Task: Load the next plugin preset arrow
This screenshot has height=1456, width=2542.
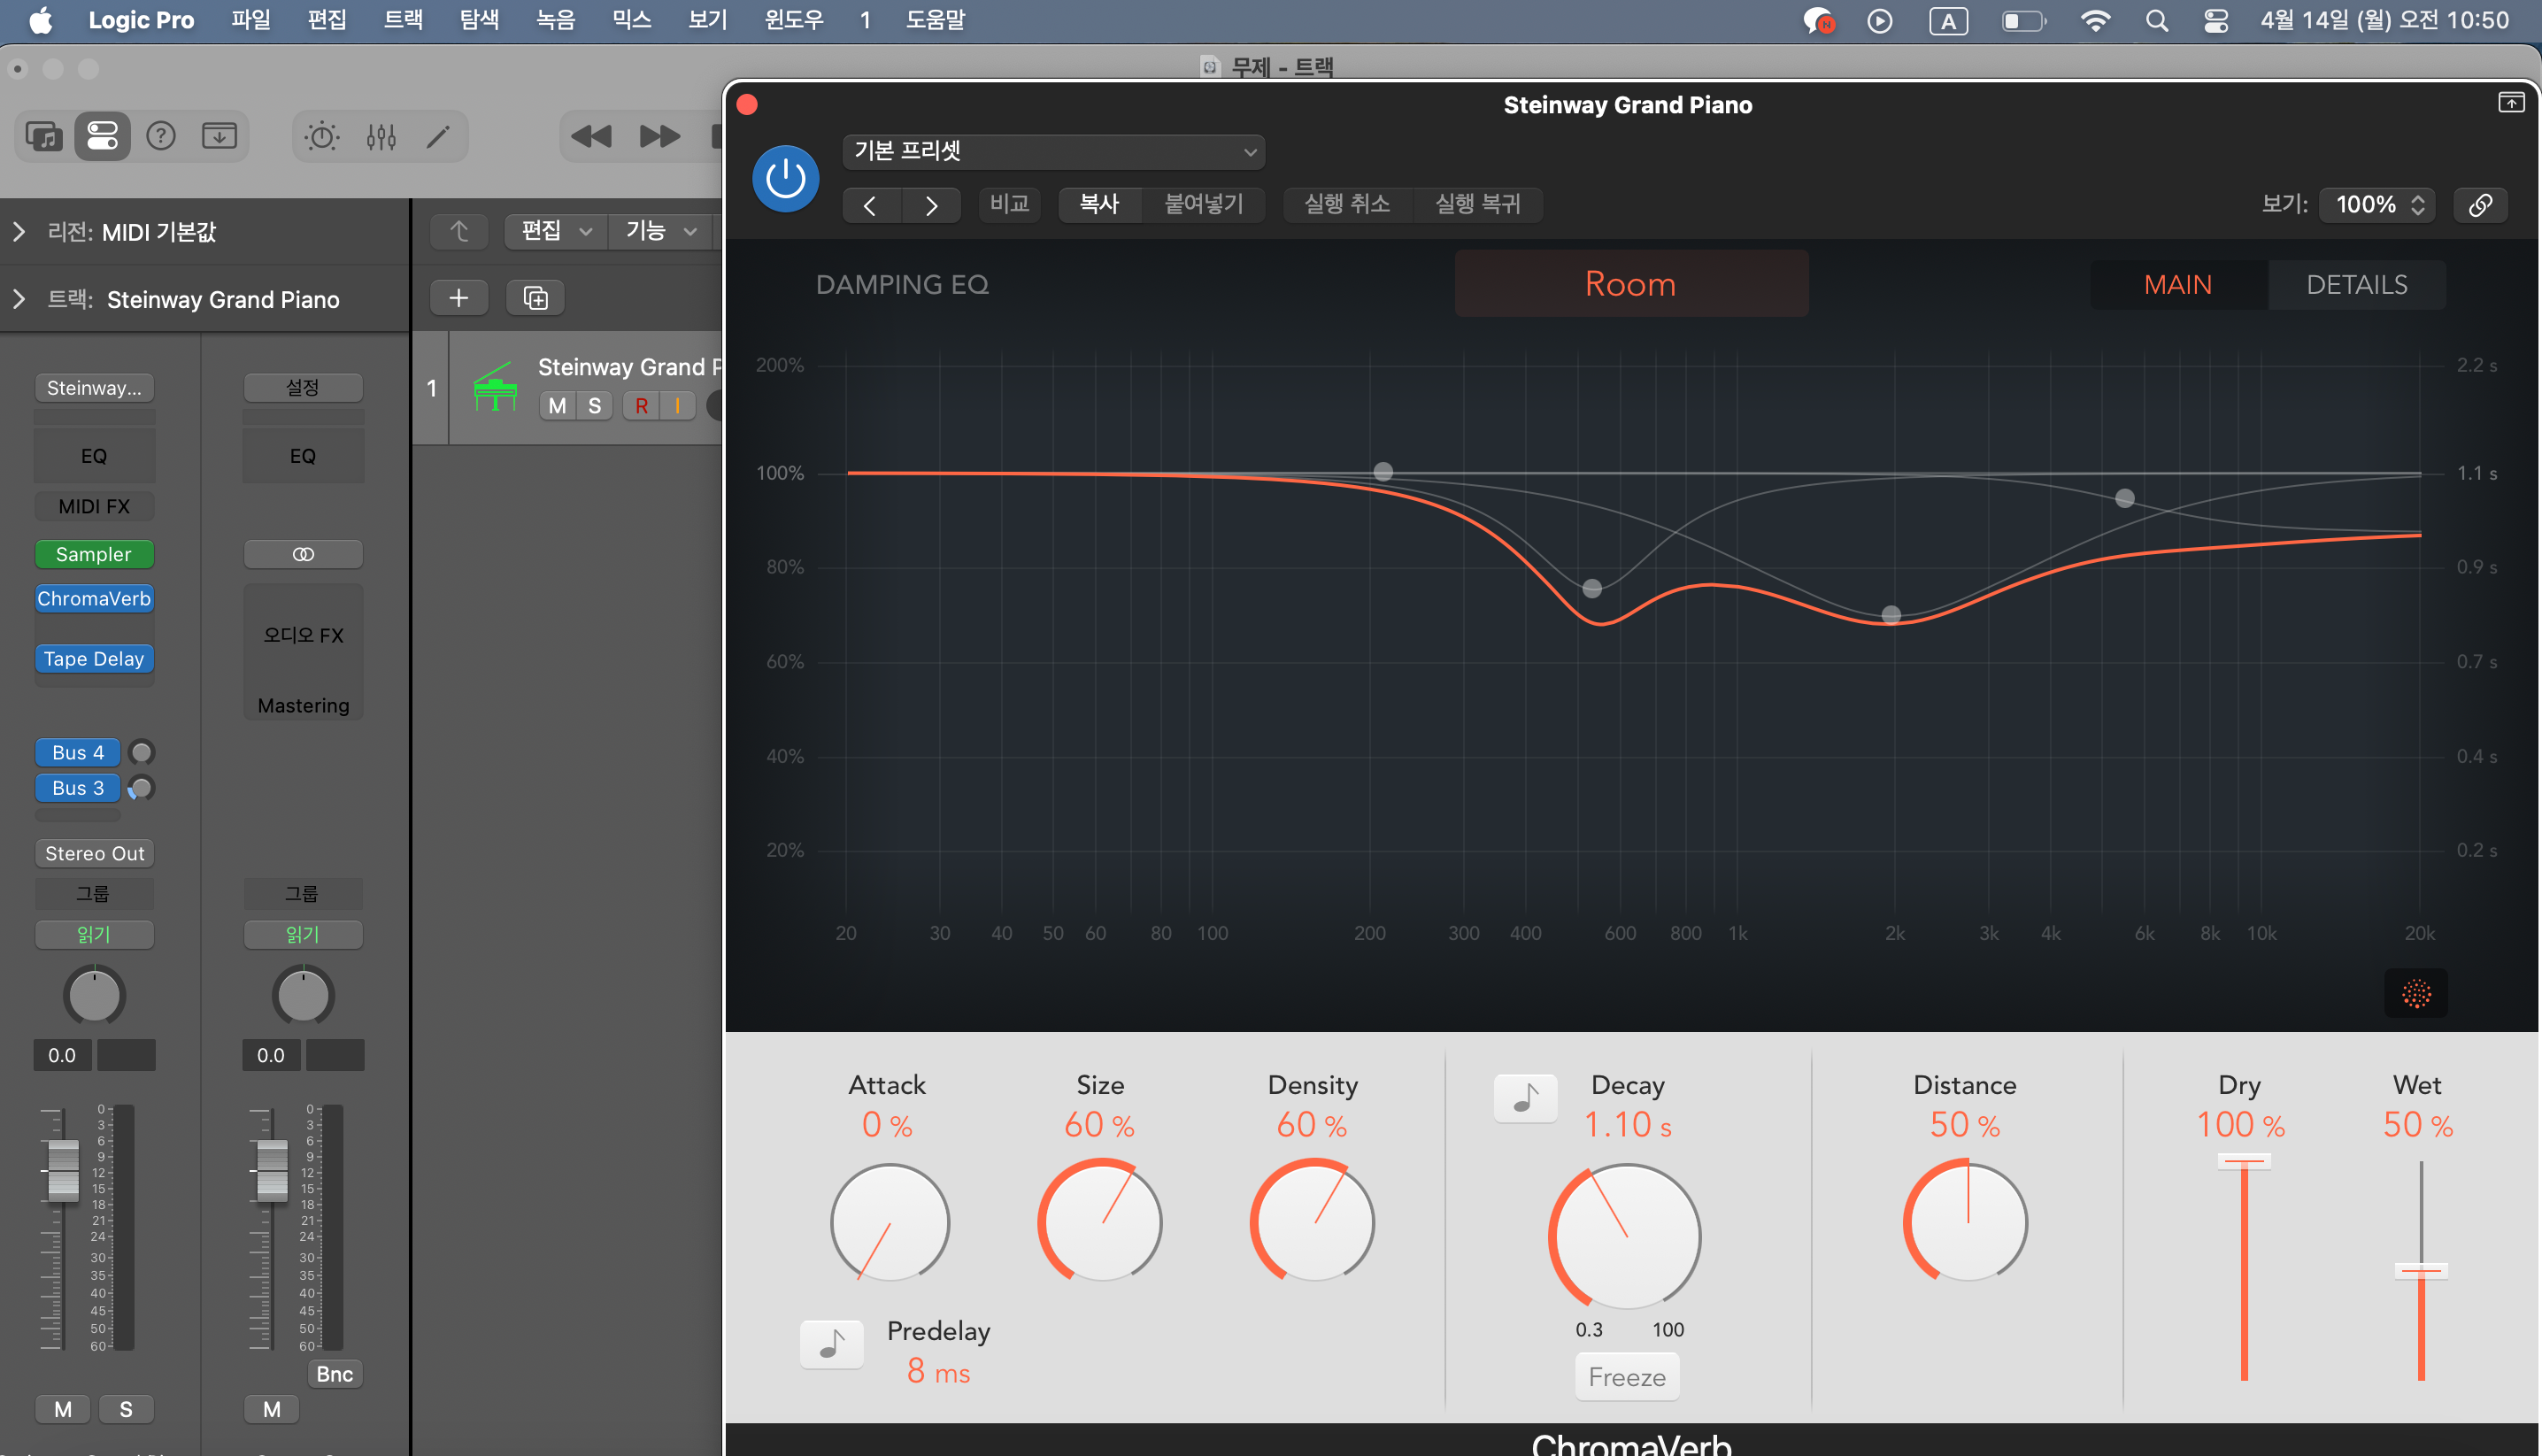Action: tap(932, 205)
